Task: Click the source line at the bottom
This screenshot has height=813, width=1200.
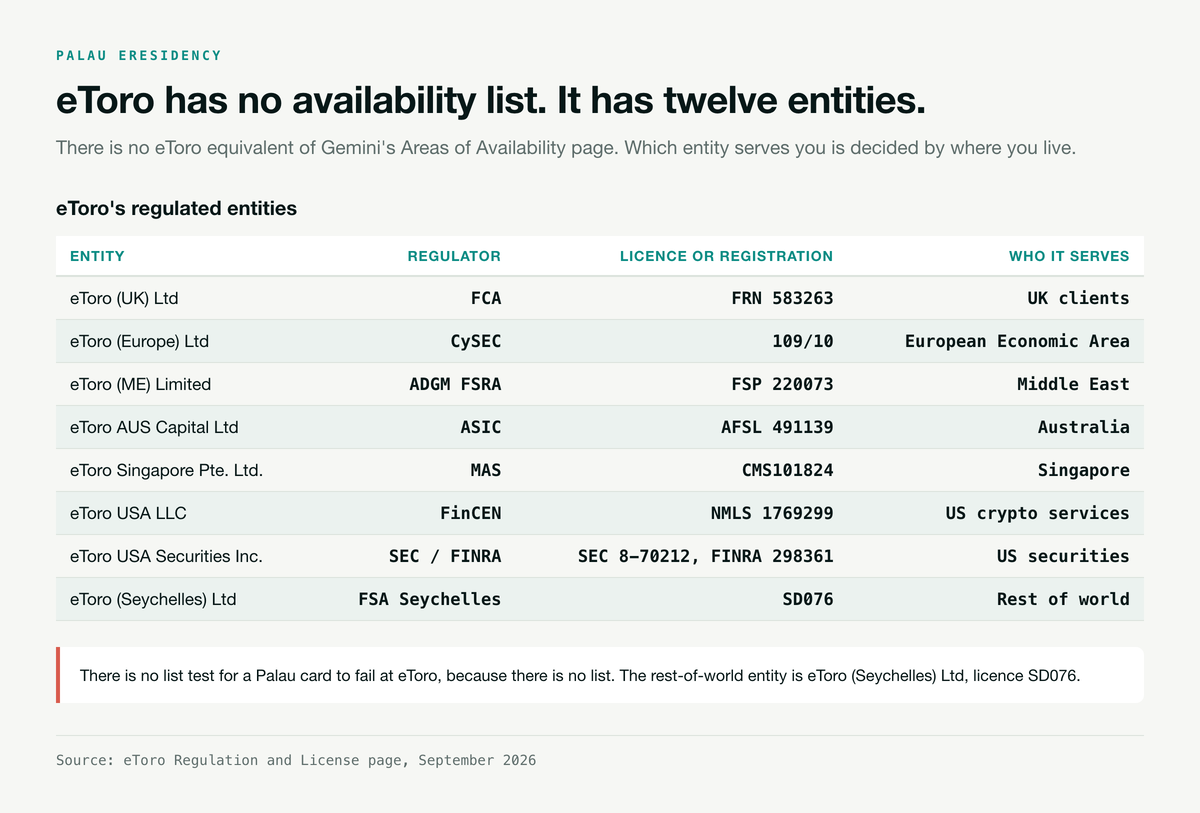Action: coord(296,760)
